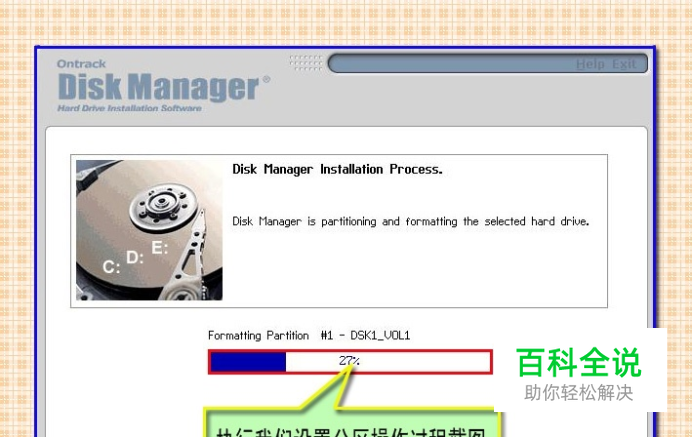Click the green 百科全说 watermark logo
Image resolution: width=692 pixels, height=437 pixels.
[579, 363]
